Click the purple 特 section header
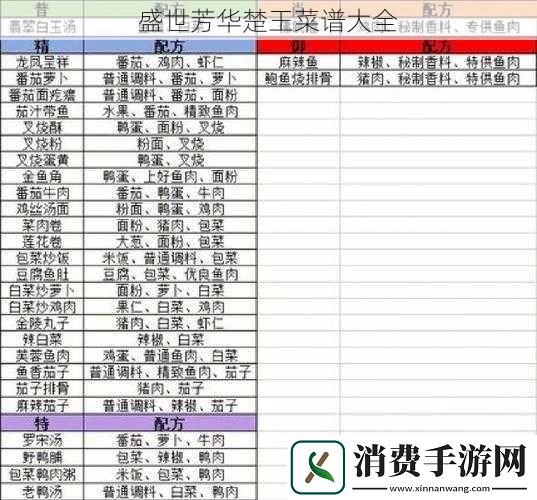 pyautogui.click(x=42, y=423)
